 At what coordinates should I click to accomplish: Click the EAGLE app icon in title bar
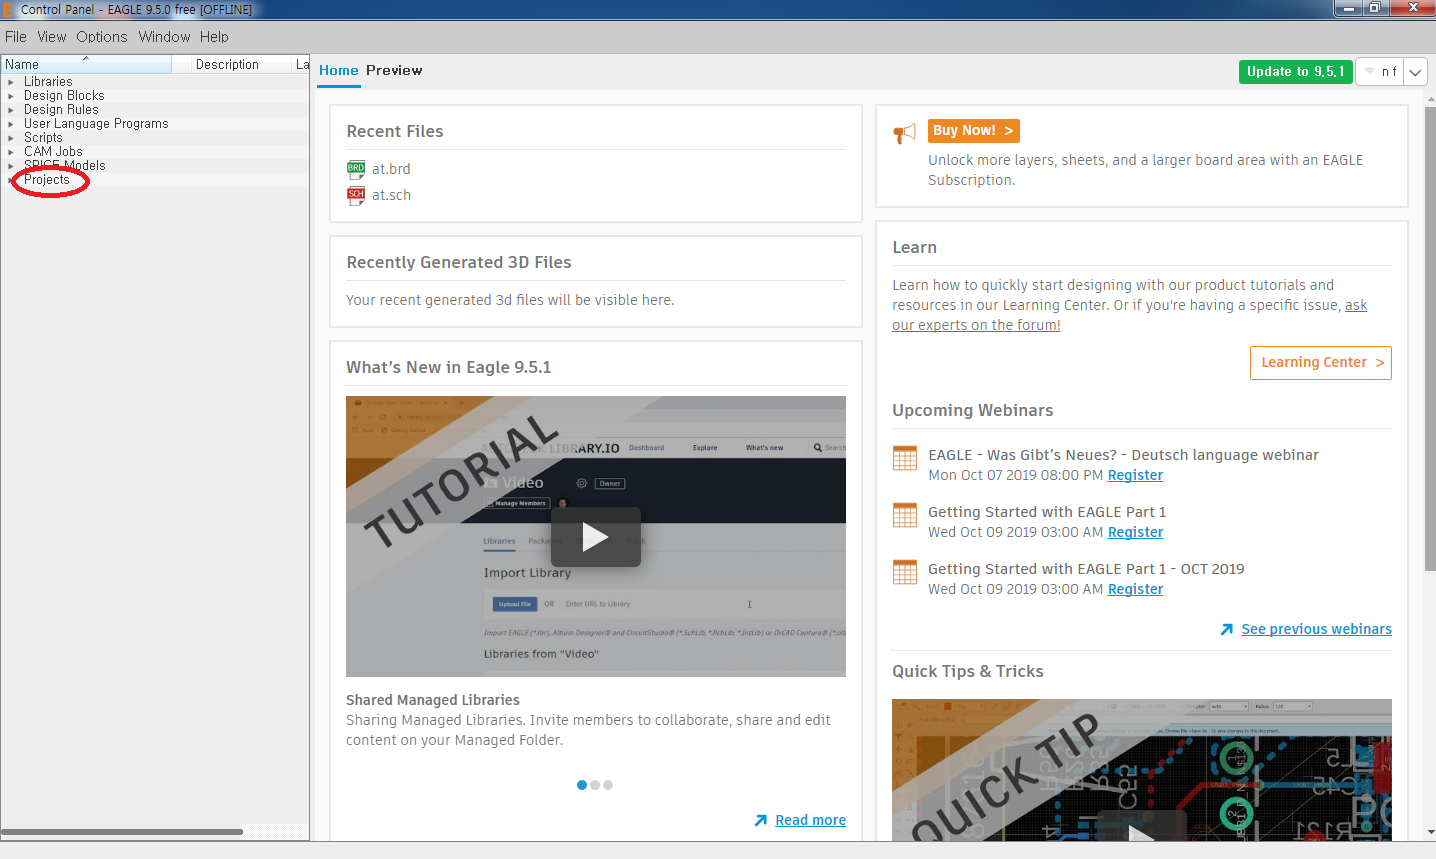click(x=9, y=9)
